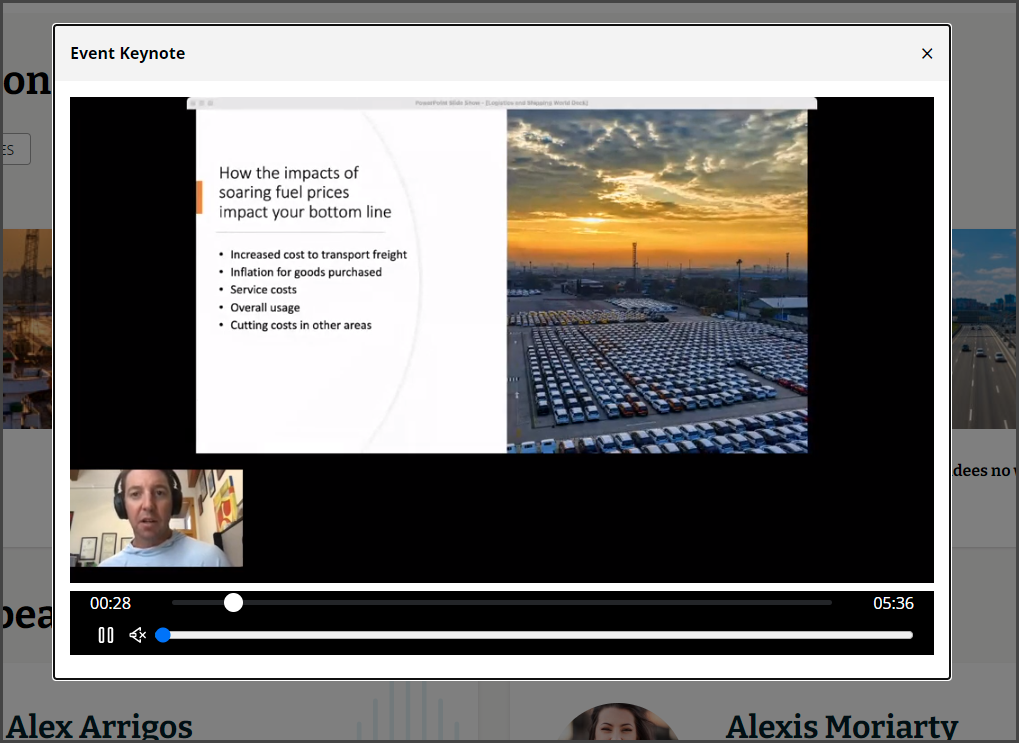The image size is (1019, 743).
Task: Pause the keynote video
Action: 106,635
